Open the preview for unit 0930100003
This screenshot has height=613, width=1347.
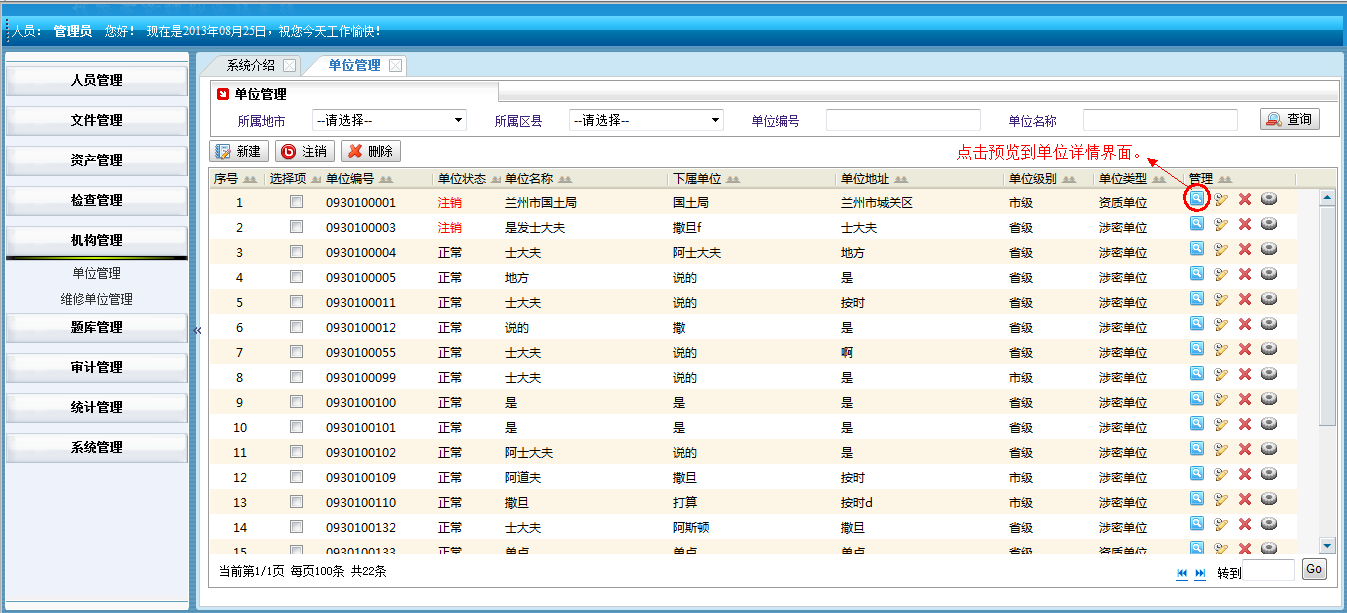[x=1196, y=223]
